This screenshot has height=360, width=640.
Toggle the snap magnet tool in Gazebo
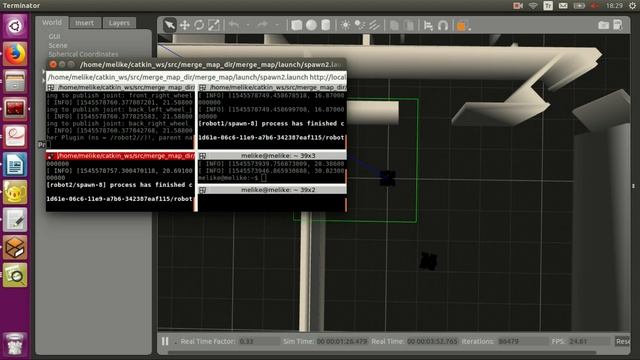point(443,25)
